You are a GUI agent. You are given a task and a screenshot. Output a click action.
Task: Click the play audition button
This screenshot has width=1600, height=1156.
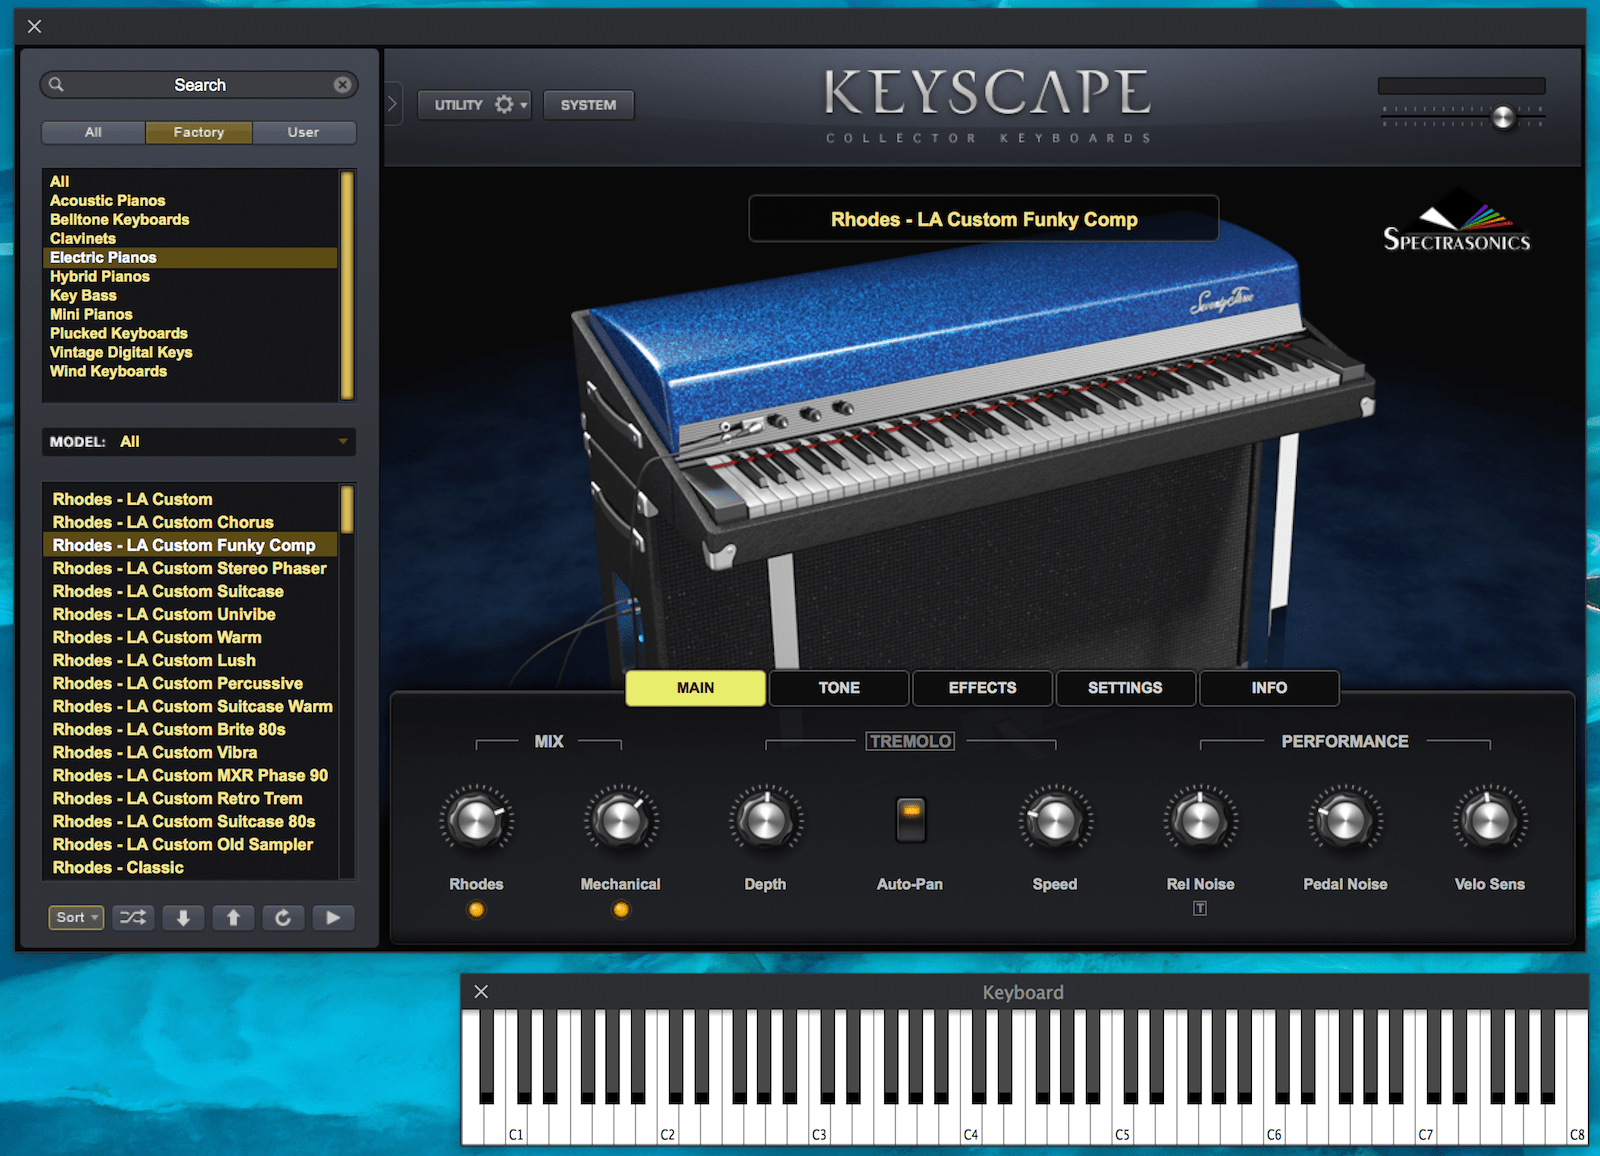pyautogui.click(x=333, y=917)
